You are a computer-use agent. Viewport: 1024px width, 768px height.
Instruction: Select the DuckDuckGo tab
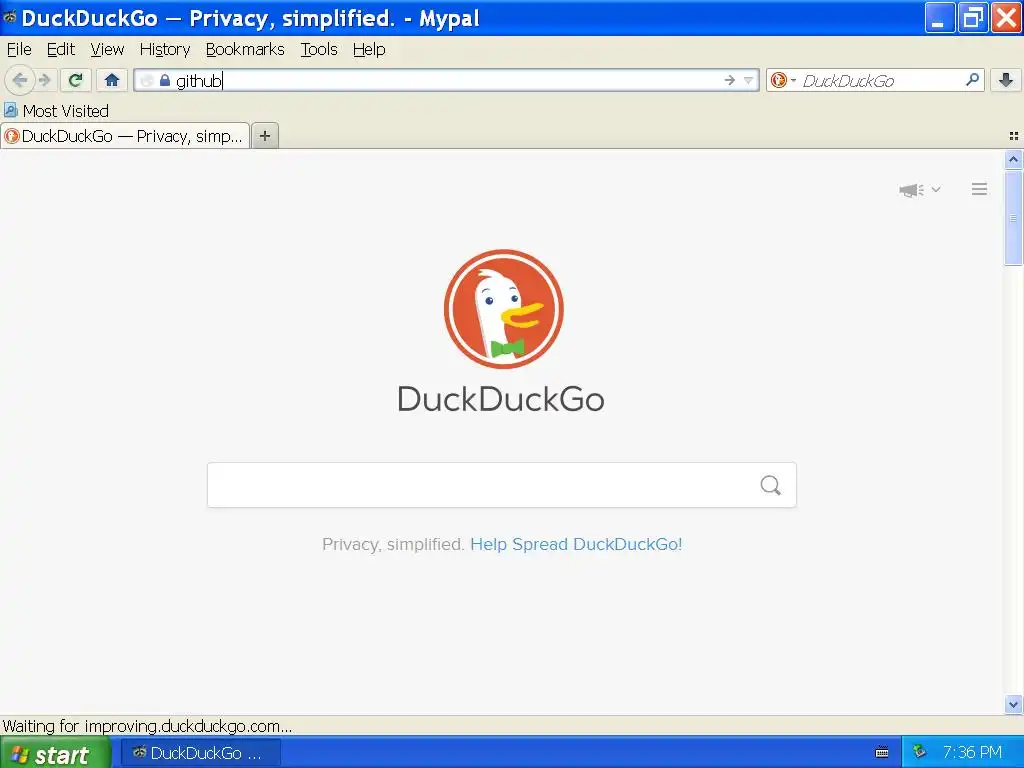(125, 136)
